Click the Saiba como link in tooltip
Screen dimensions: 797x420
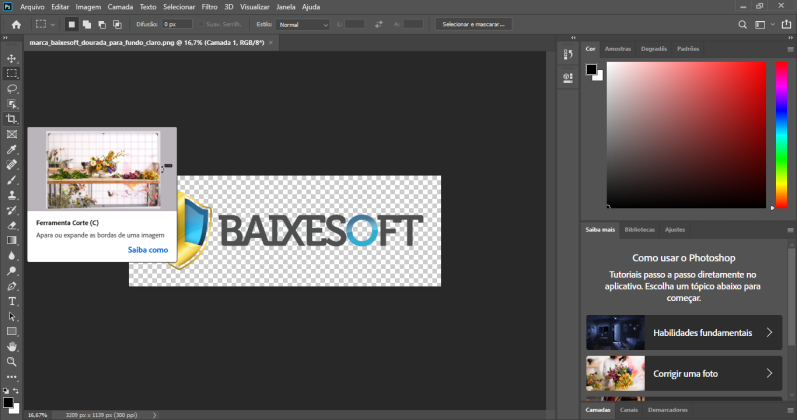pyautogui.click(x=147, y=250)
